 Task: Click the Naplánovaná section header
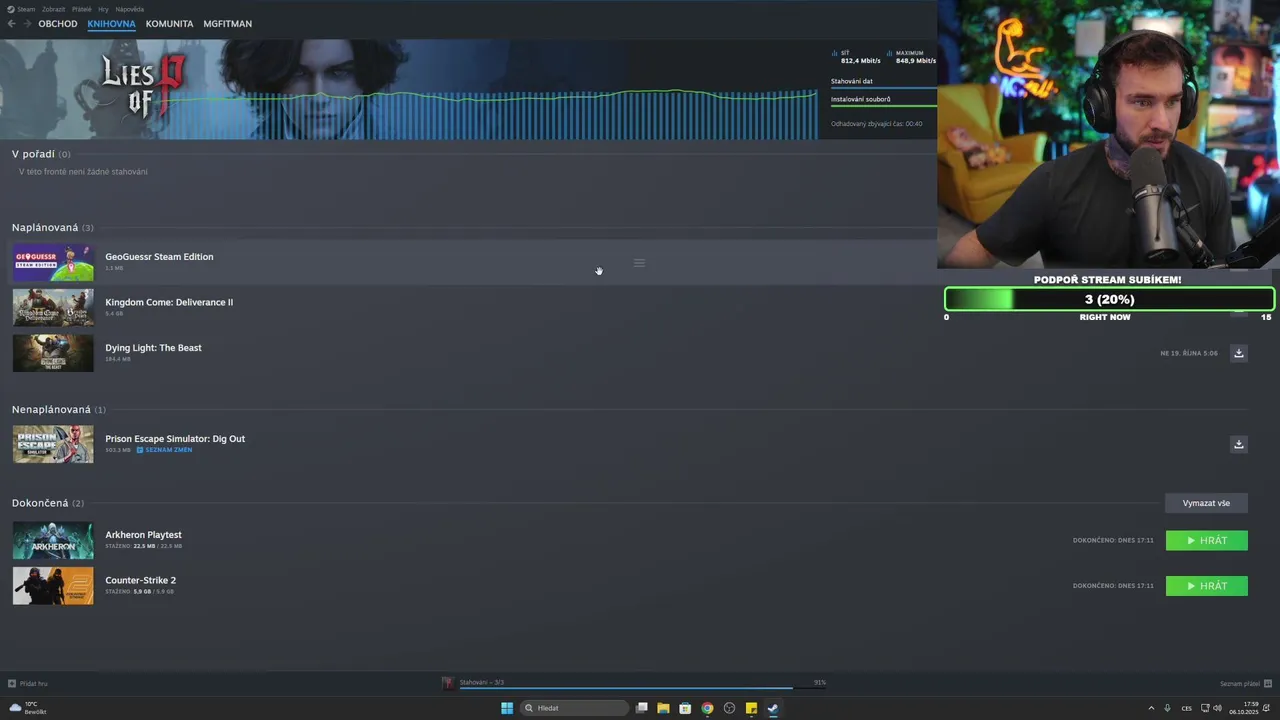(53, 228)
